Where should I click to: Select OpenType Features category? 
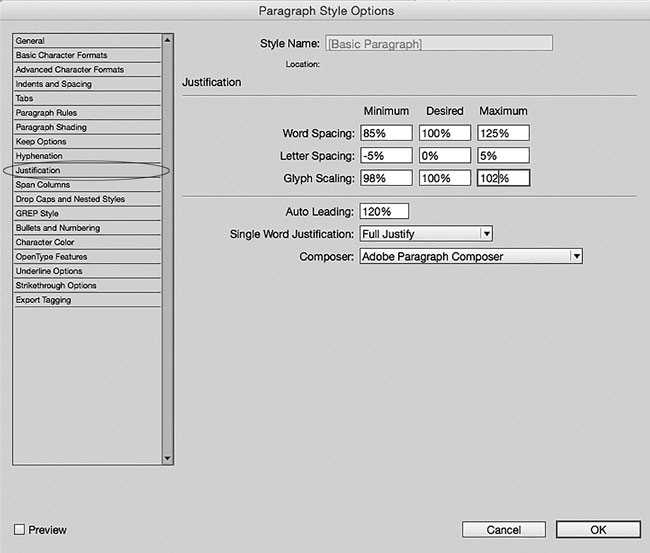pos(87,257)
